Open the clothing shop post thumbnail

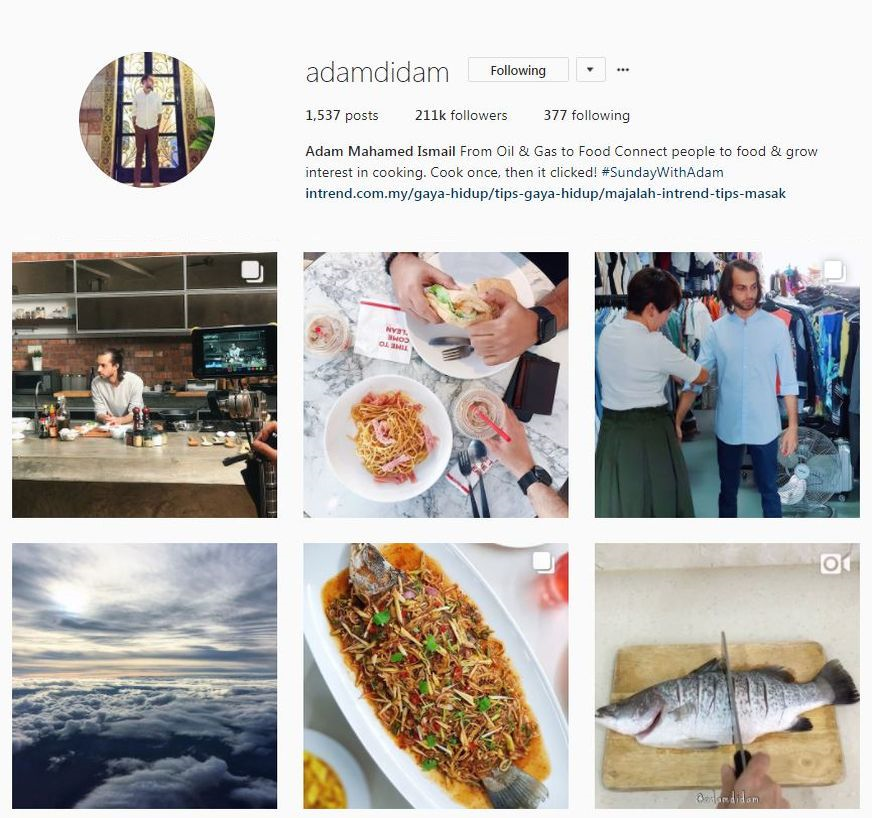(727, 385)
